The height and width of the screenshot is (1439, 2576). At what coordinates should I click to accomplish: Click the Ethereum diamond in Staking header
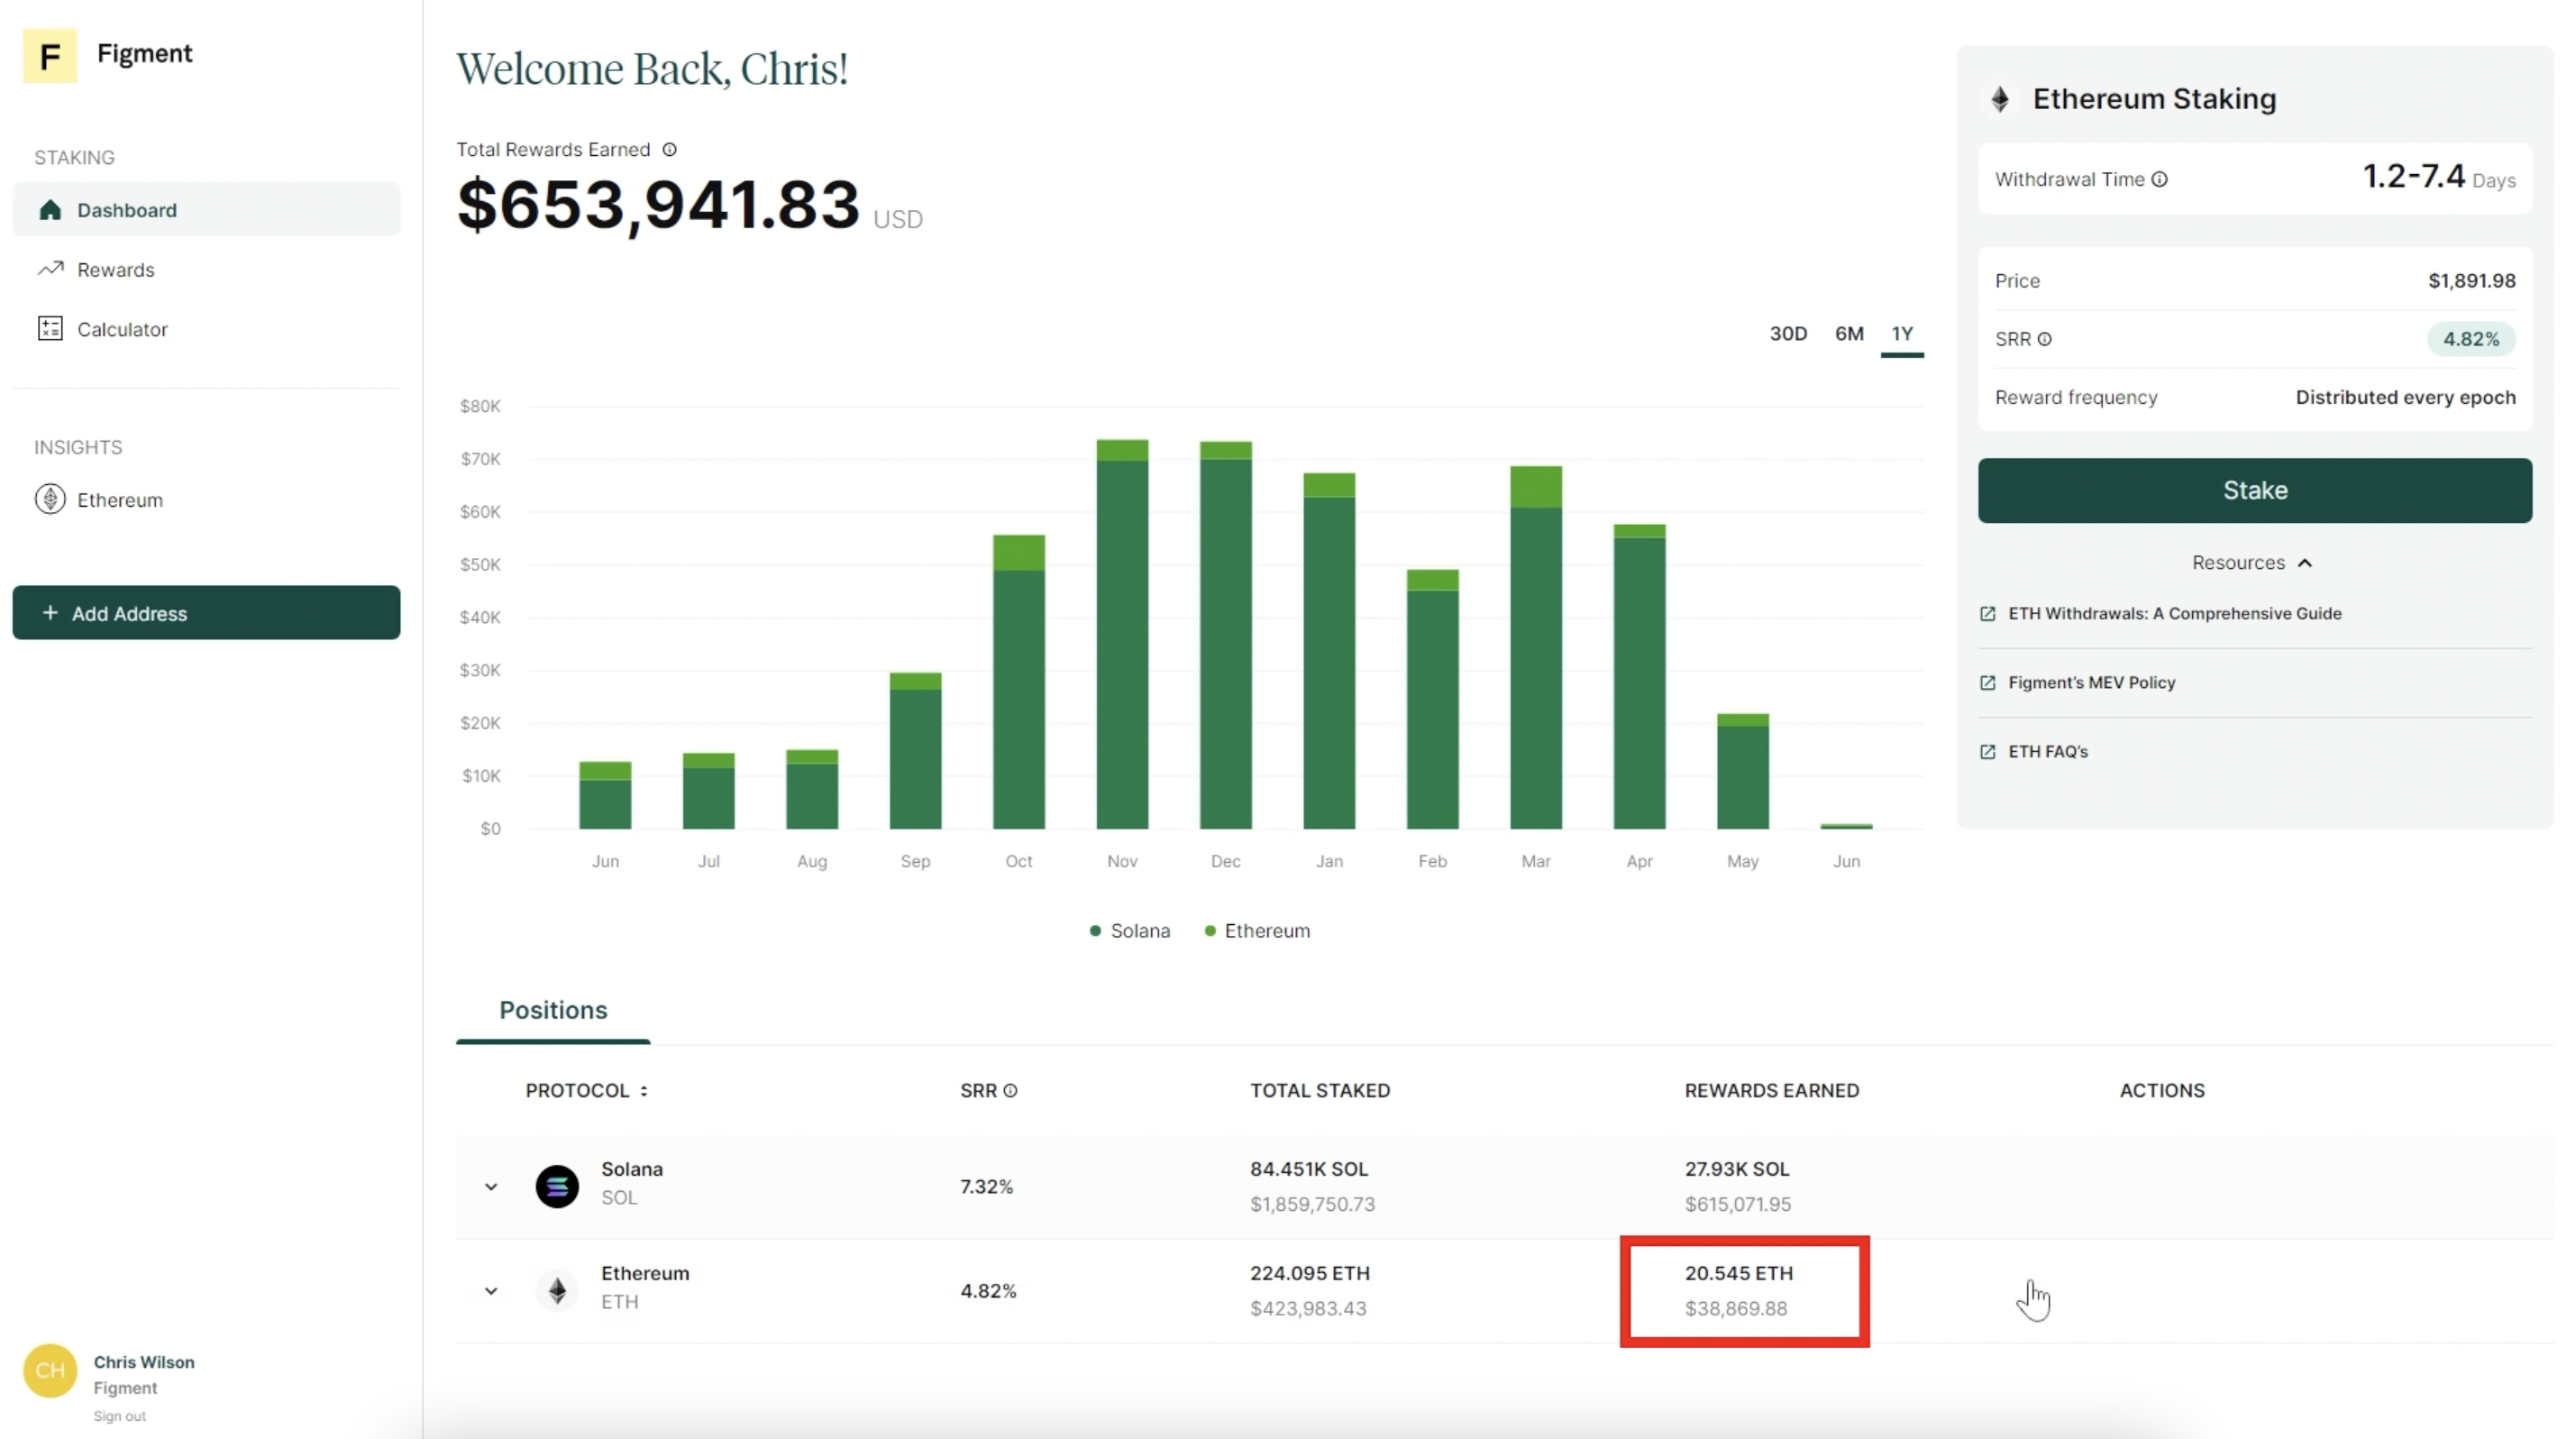2000,99
